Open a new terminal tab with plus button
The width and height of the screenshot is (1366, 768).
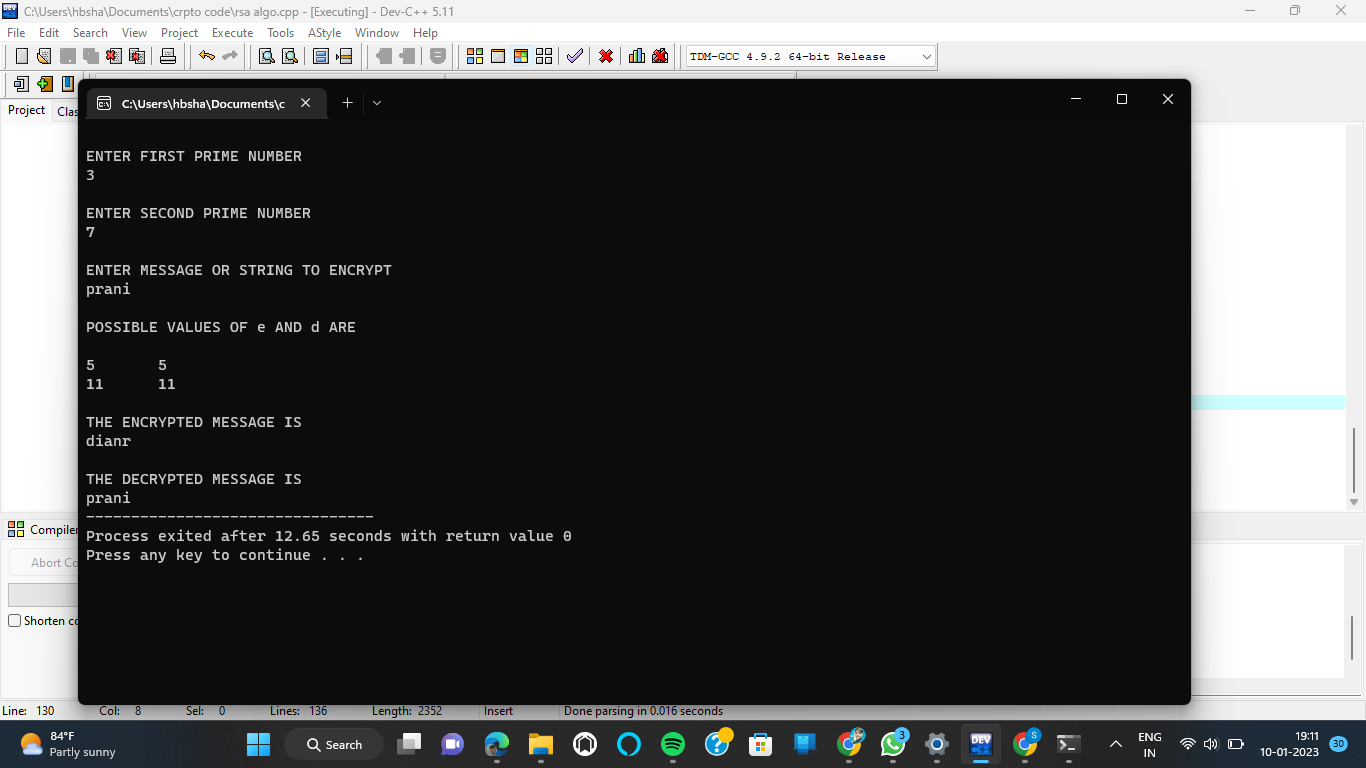point(347,102)
